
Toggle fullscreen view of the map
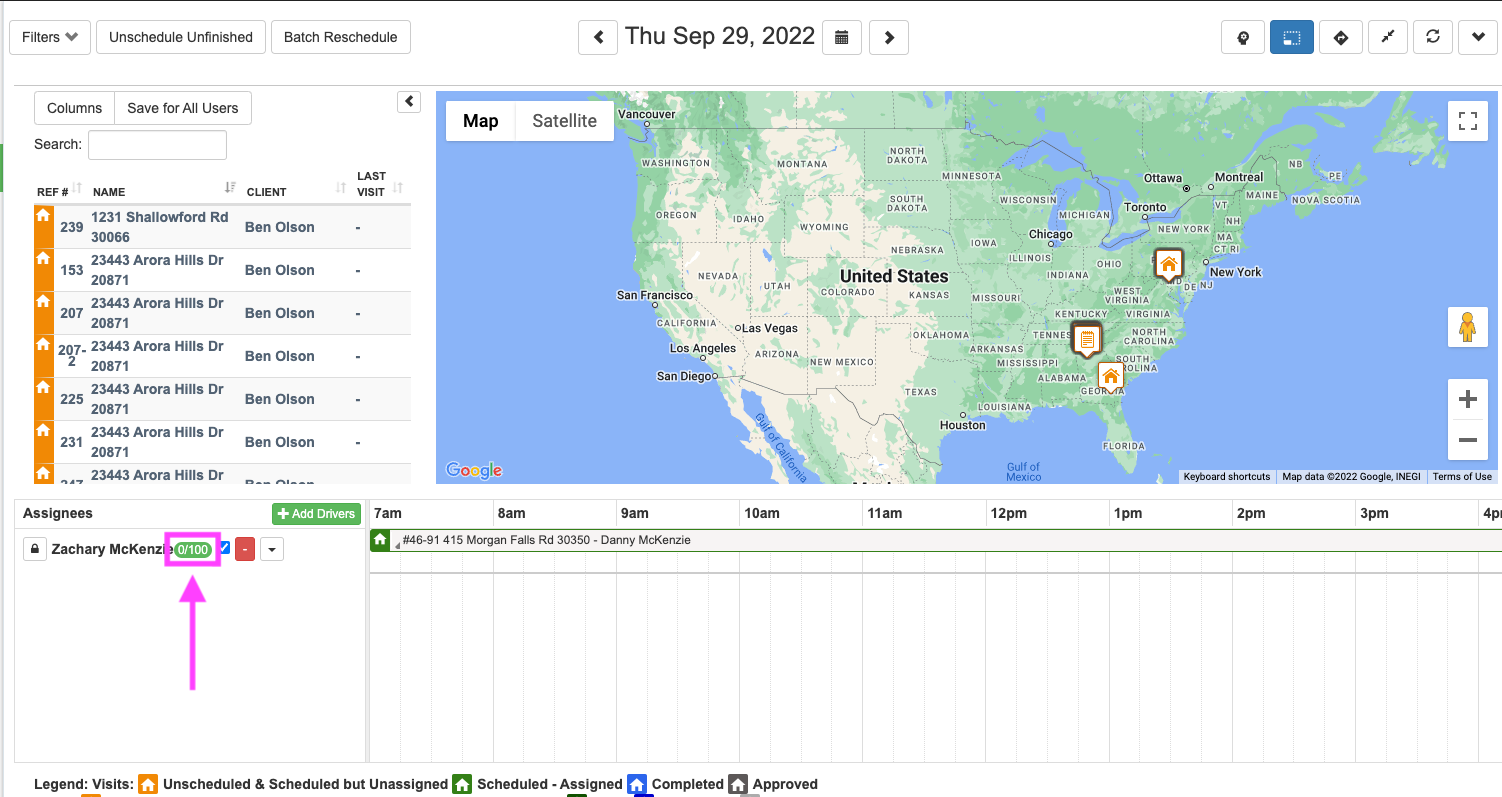point(1467,121)
